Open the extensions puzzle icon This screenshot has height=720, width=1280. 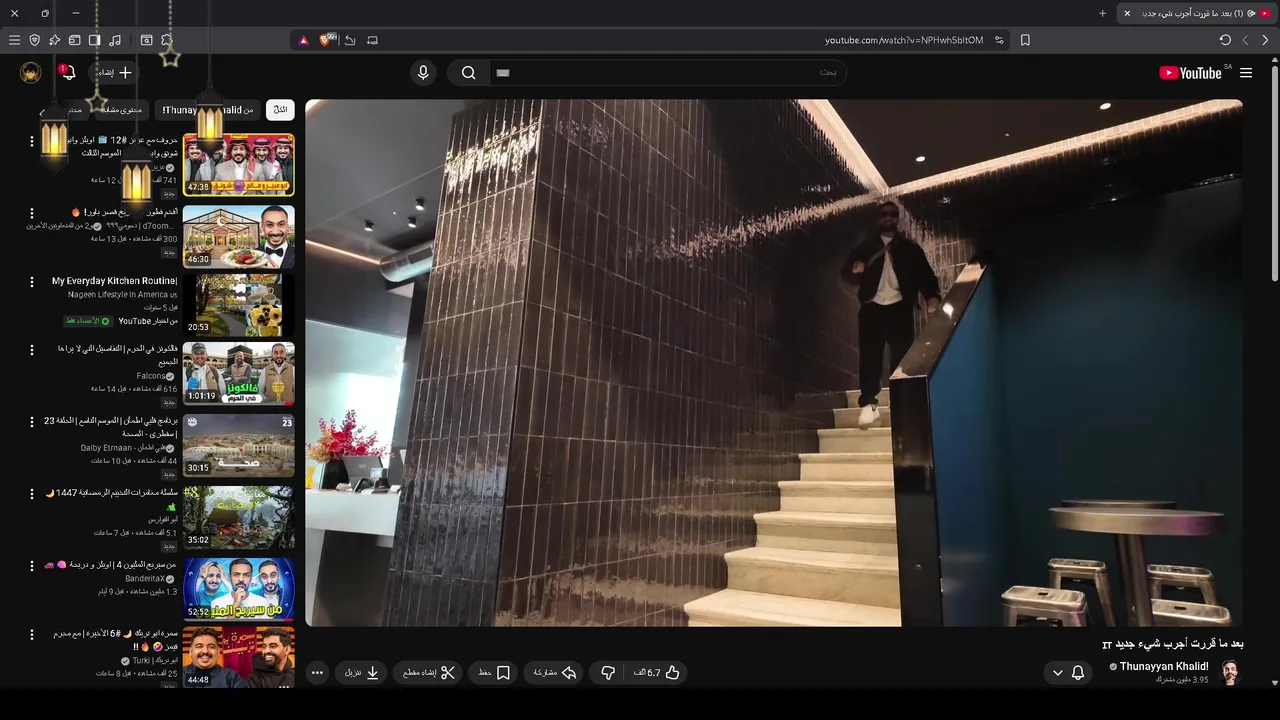(x=167, y=40)
